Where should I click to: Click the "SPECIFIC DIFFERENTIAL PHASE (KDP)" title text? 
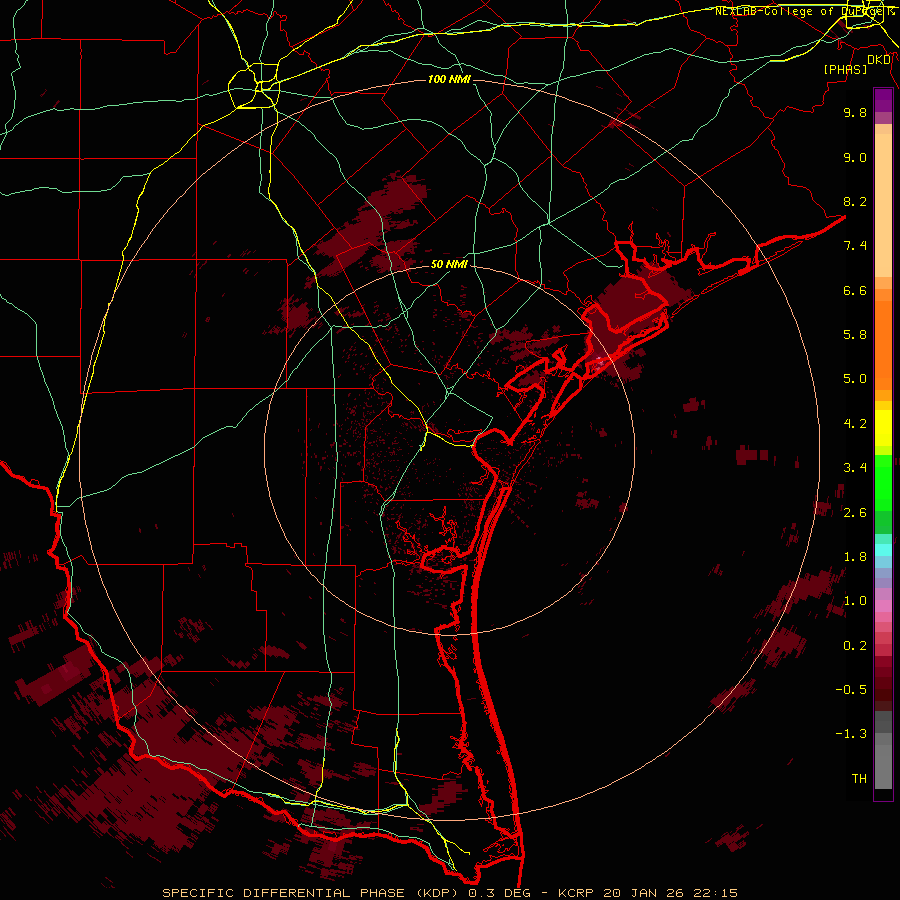coord(313,893)
